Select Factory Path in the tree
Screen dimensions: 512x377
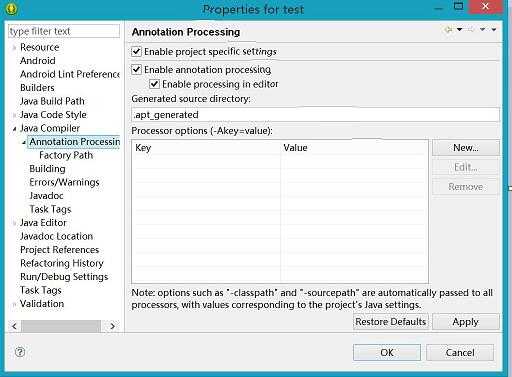pos(66,155)
